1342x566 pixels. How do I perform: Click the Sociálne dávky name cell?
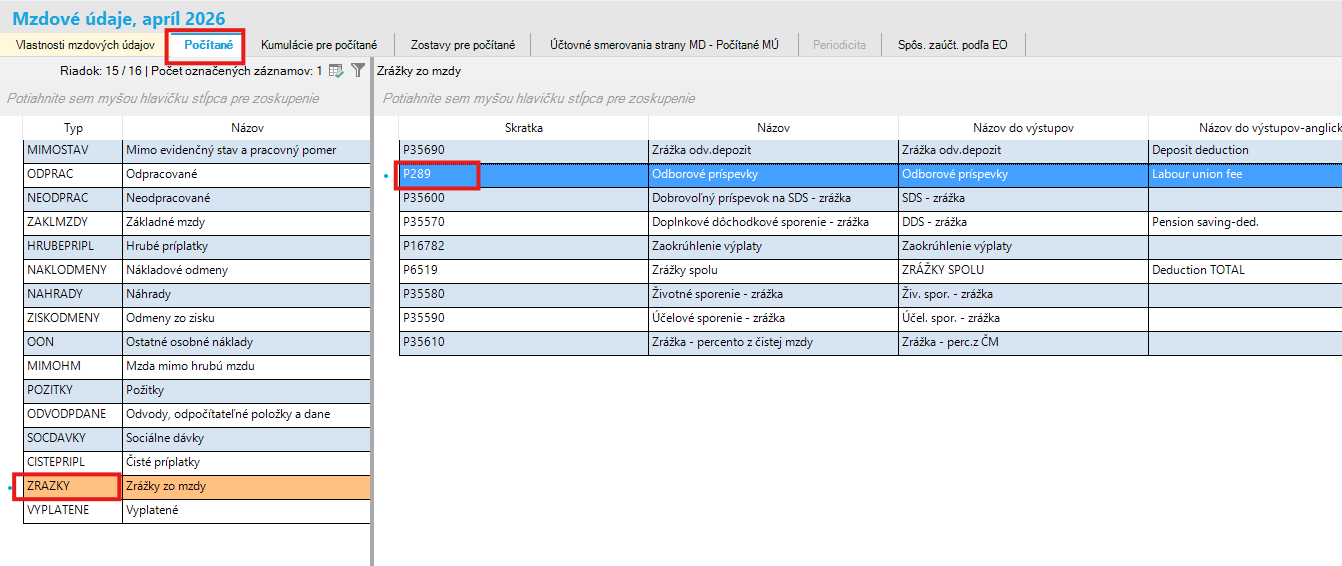tap(247, 439)
